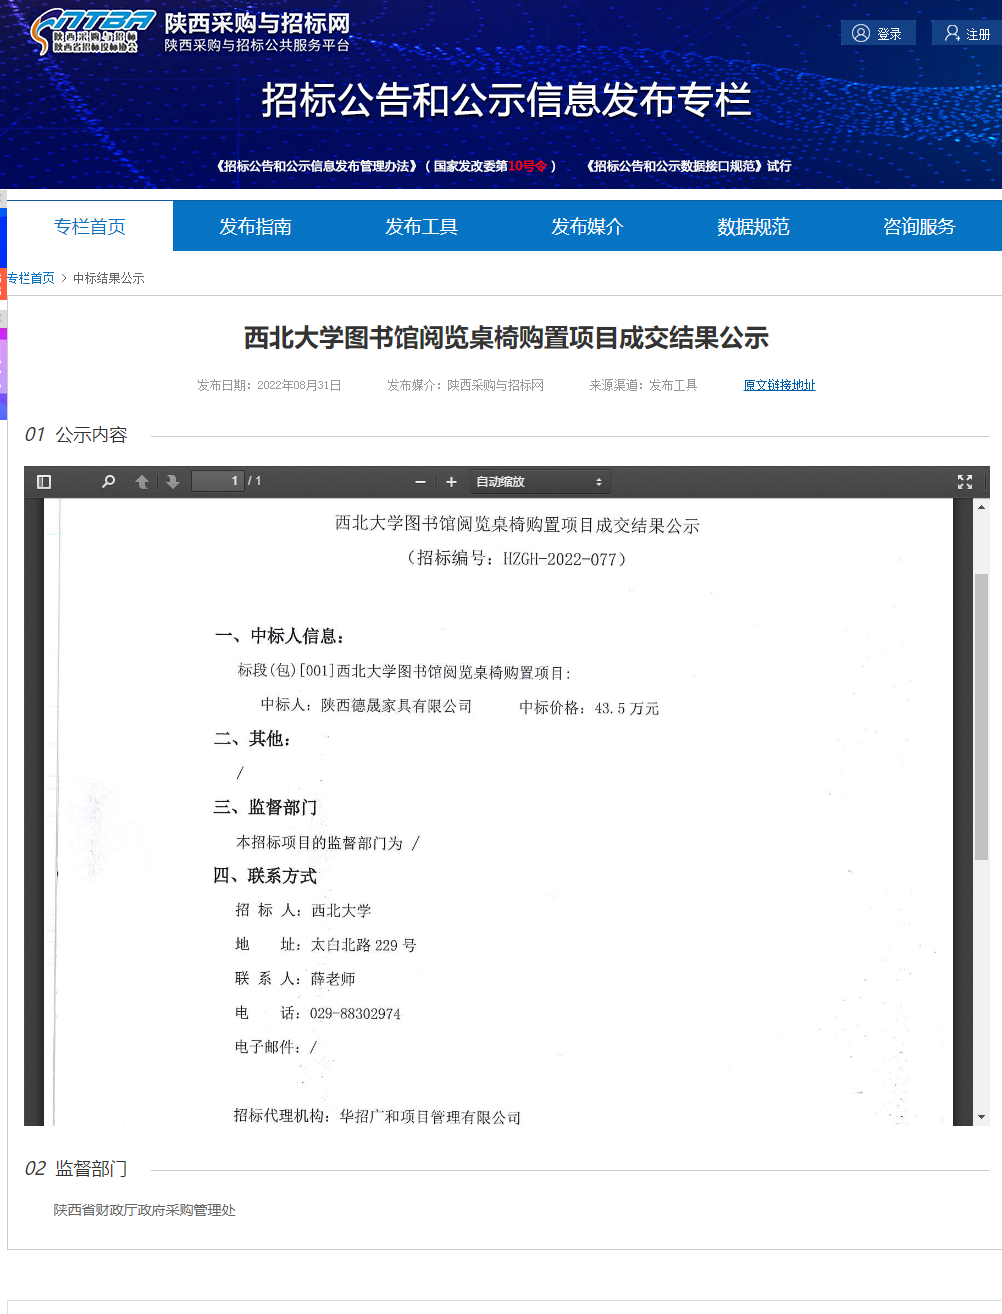The height and width of the screenshot is (1314, 1002).
Task: Switch to the 发布指南 tab
Action: pyautogui.click(x=255, y=226)
